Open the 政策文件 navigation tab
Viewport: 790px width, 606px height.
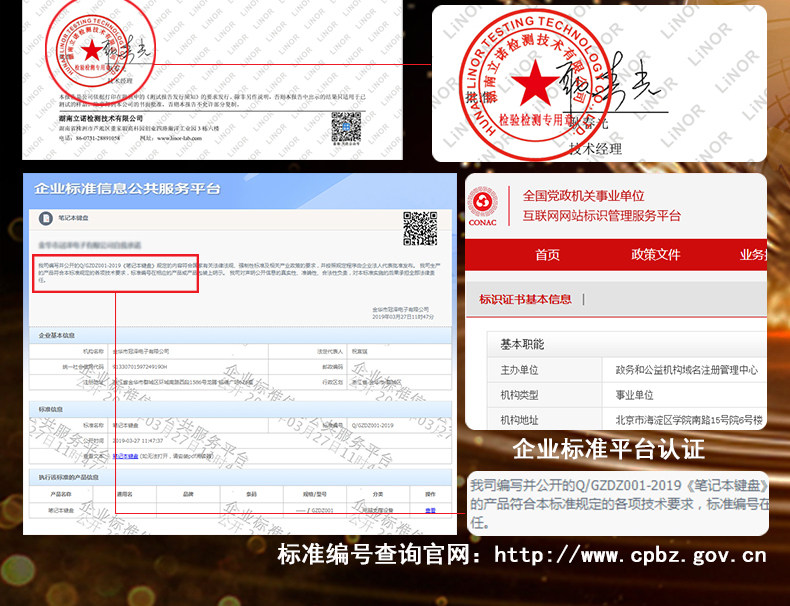click(x=655, y=254)
